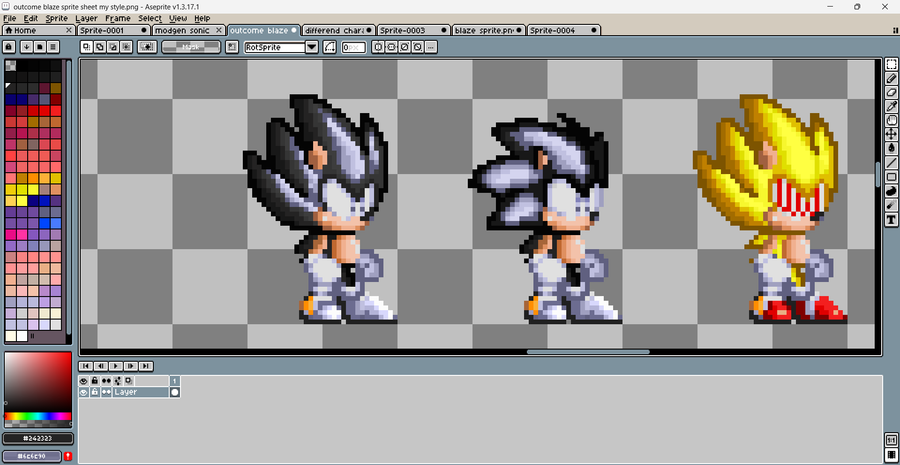Viewport: 900px width, 465px height.
Task: Choose the Replace selection mode icon
Action: [x=86, y=47]
